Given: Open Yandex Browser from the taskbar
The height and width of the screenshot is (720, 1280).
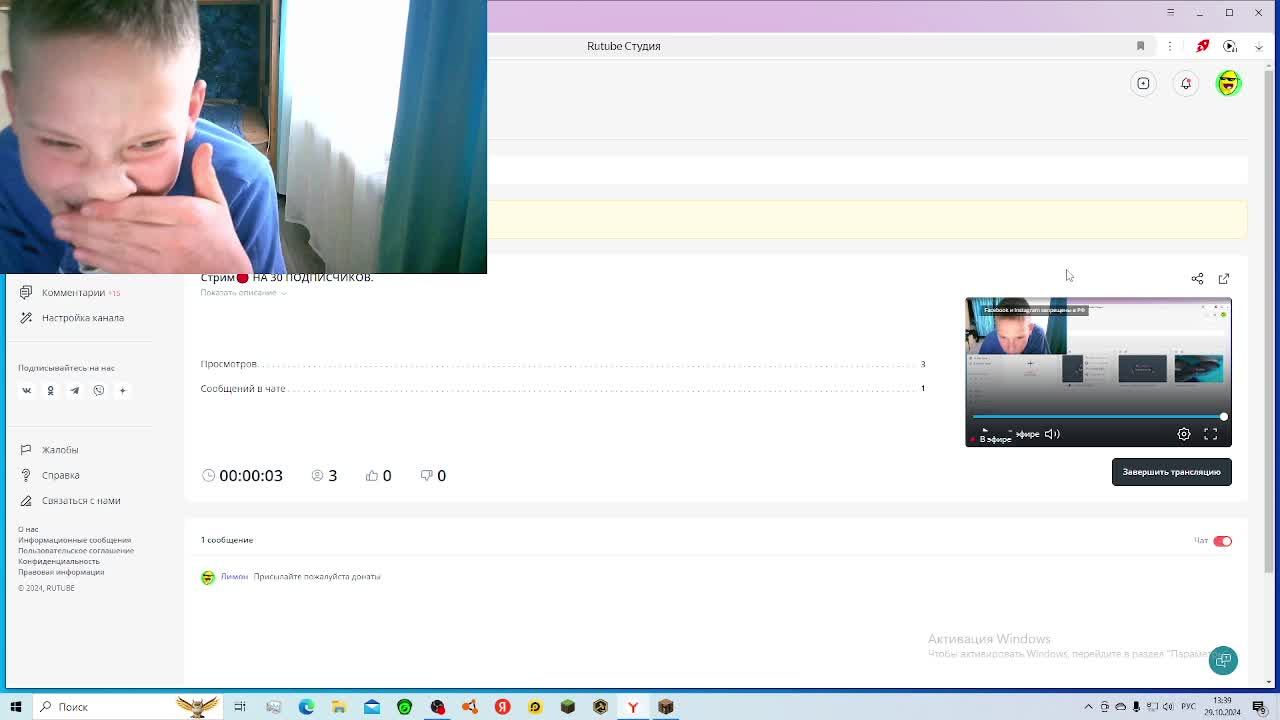Looking at the screenshot, I should (x=632, y=707).
